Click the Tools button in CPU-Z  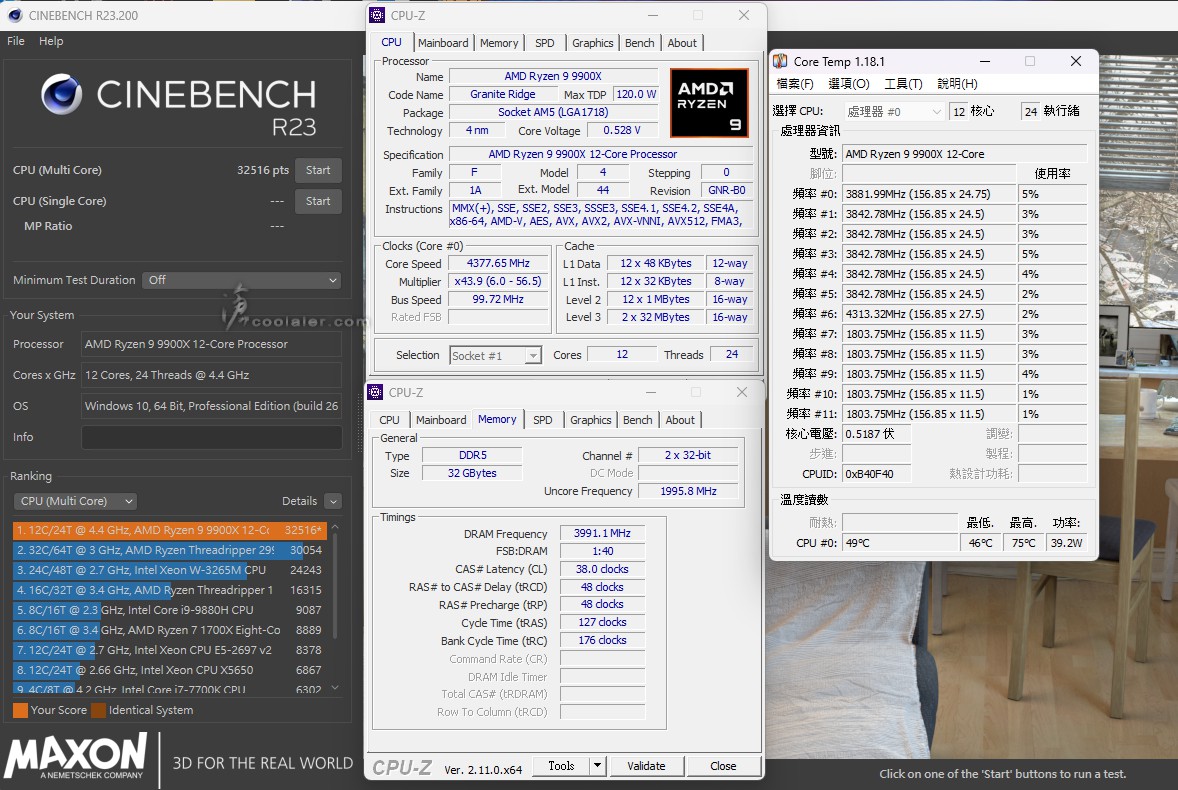pos(561,766)
